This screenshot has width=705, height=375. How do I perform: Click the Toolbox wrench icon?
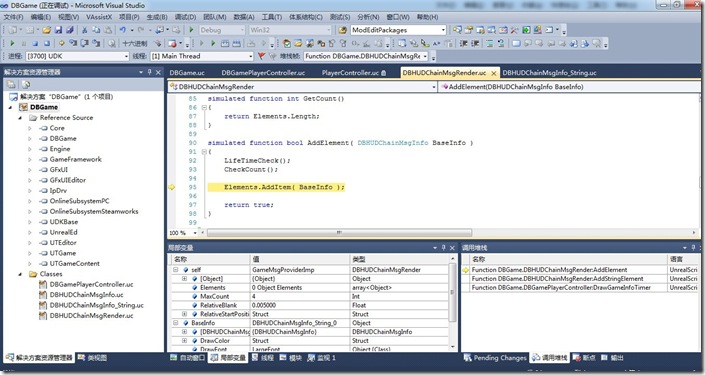point(514,30)
